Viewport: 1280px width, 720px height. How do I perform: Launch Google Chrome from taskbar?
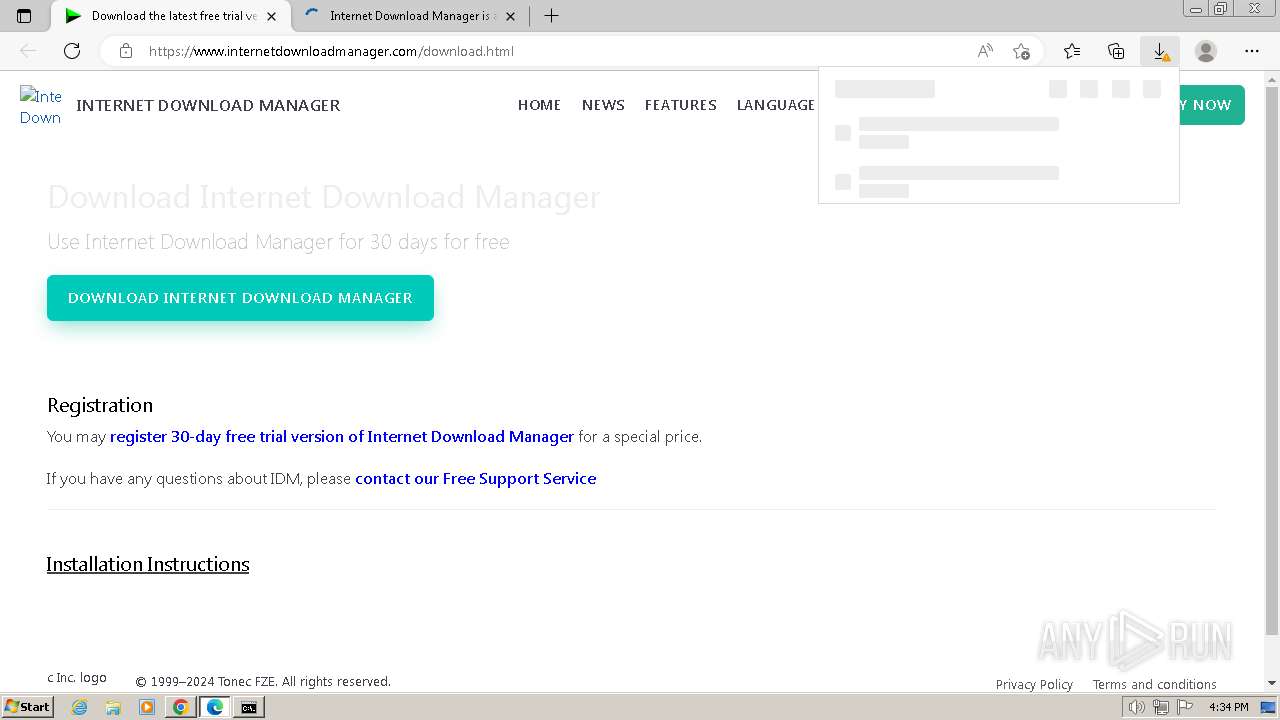[x=181, y=707]
